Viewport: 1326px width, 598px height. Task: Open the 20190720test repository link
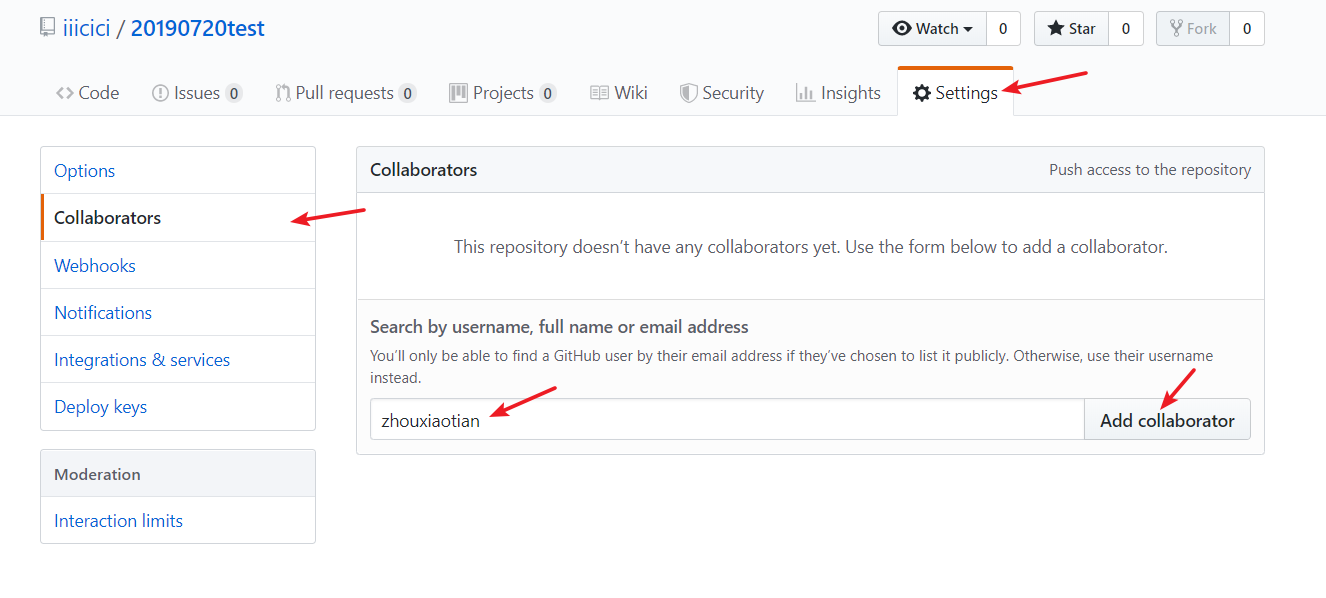point(198,28)
